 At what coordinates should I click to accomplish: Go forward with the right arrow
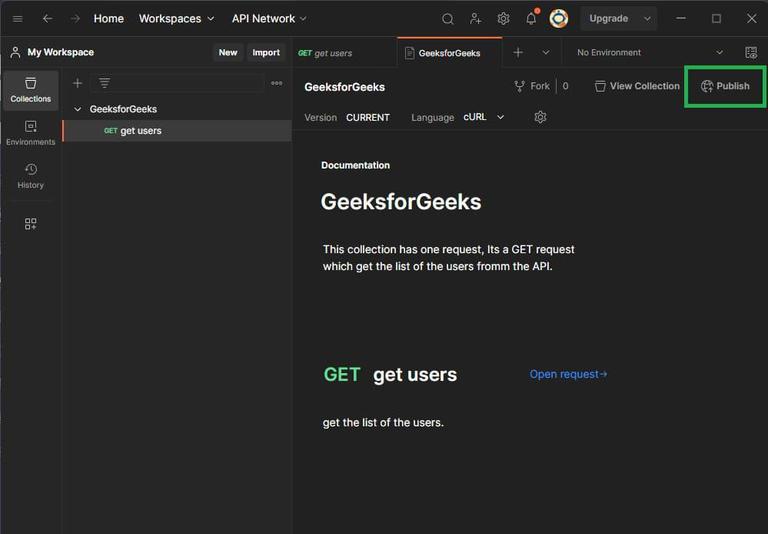click(75, 19)
